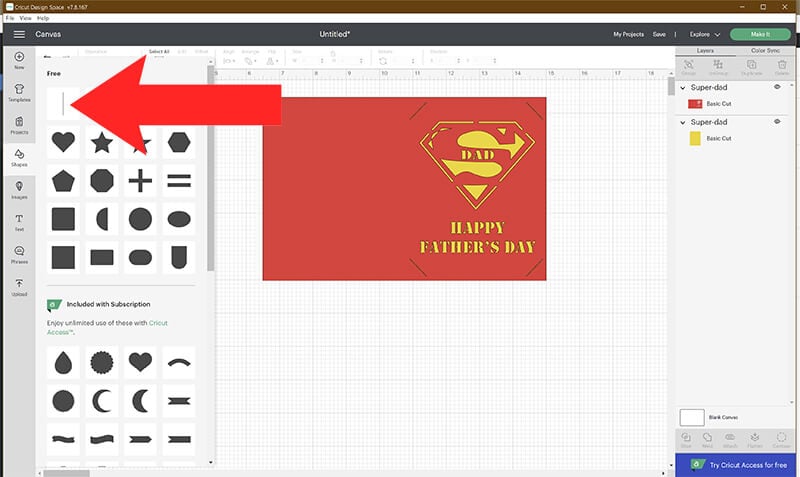The image size is (800, 477).
Task: Click the Blank Canvas white swatch
Action: click(x=692, y=417)
